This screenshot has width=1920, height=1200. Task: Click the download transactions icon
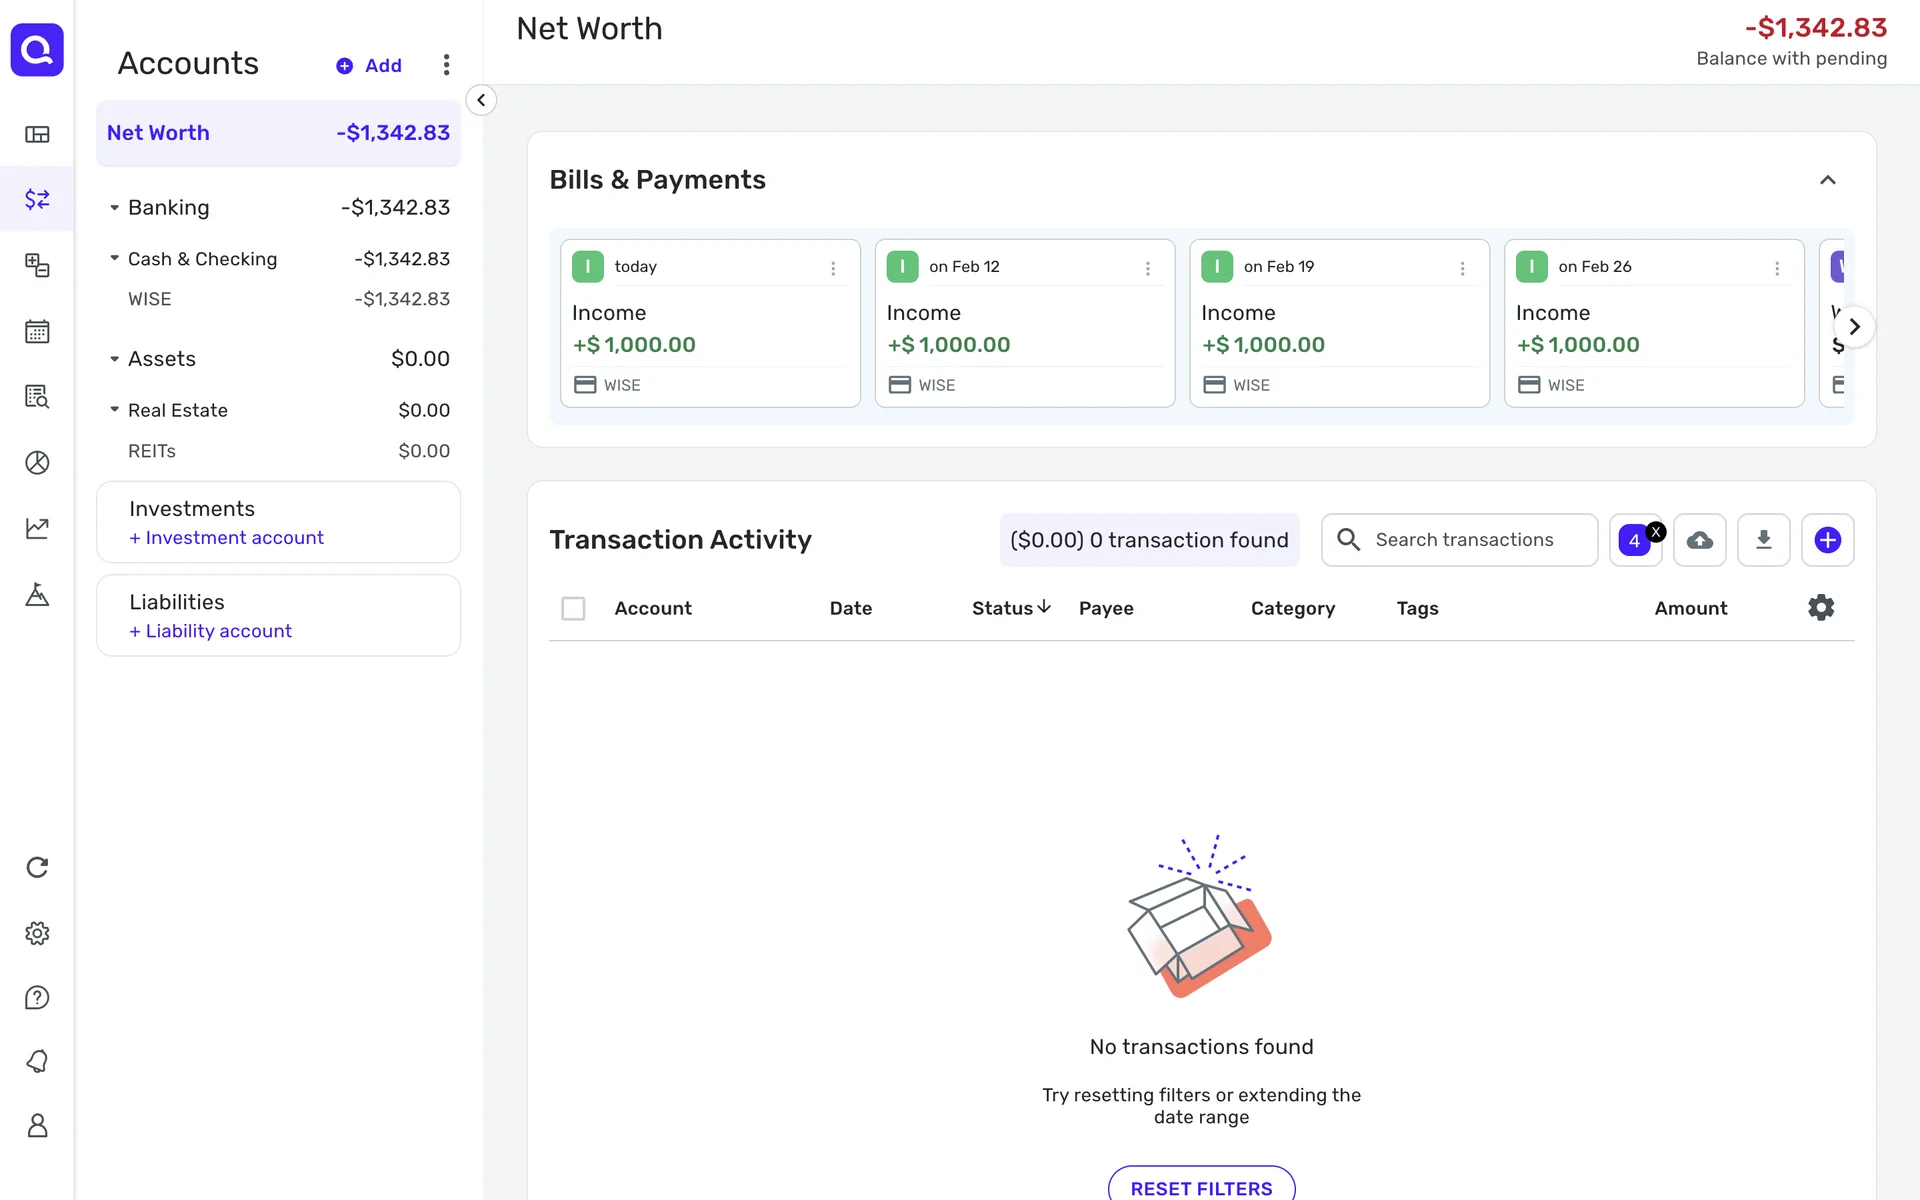tap(1763, 540)
